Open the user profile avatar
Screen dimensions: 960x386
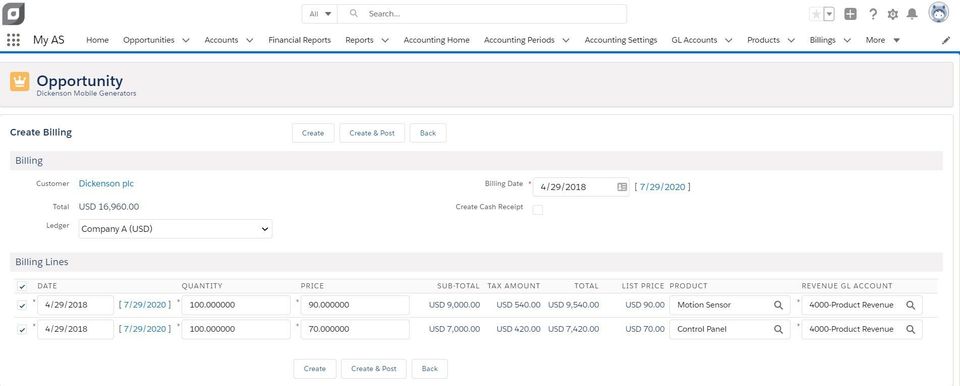point(939,13)
